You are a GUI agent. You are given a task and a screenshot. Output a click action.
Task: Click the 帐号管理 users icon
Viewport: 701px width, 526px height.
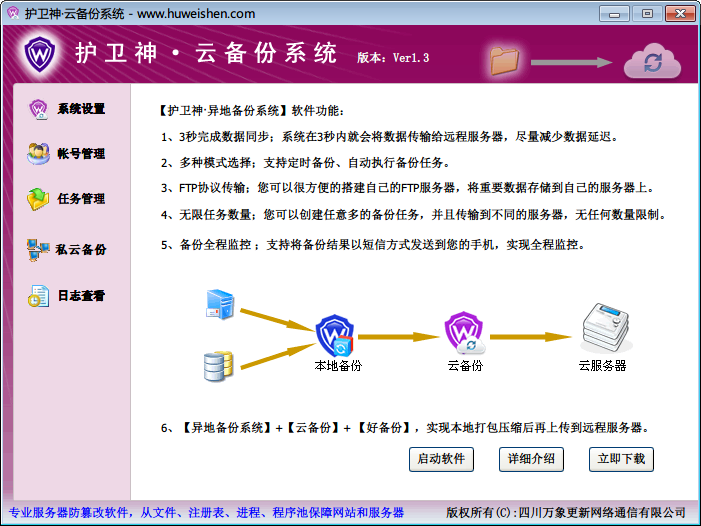click(39, 154)
